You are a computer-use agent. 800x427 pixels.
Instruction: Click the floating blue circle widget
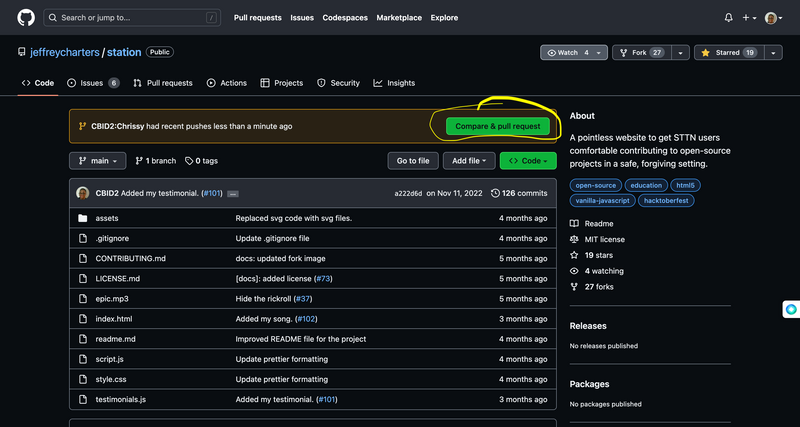(x=791, y=309)
